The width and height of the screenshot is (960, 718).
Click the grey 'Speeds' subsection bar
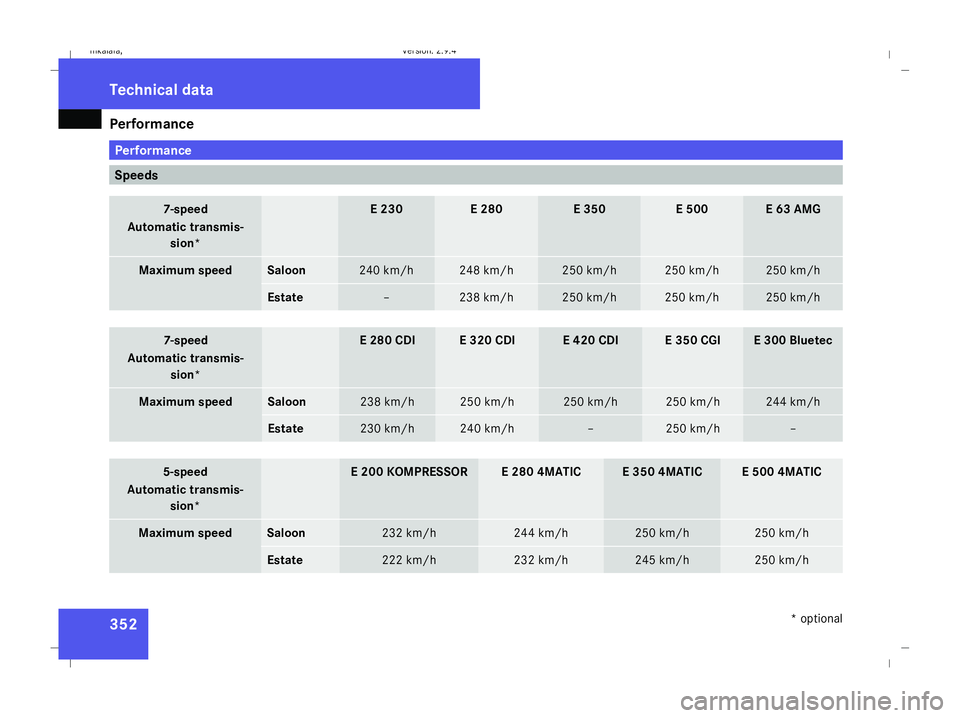tap(476, 175)
